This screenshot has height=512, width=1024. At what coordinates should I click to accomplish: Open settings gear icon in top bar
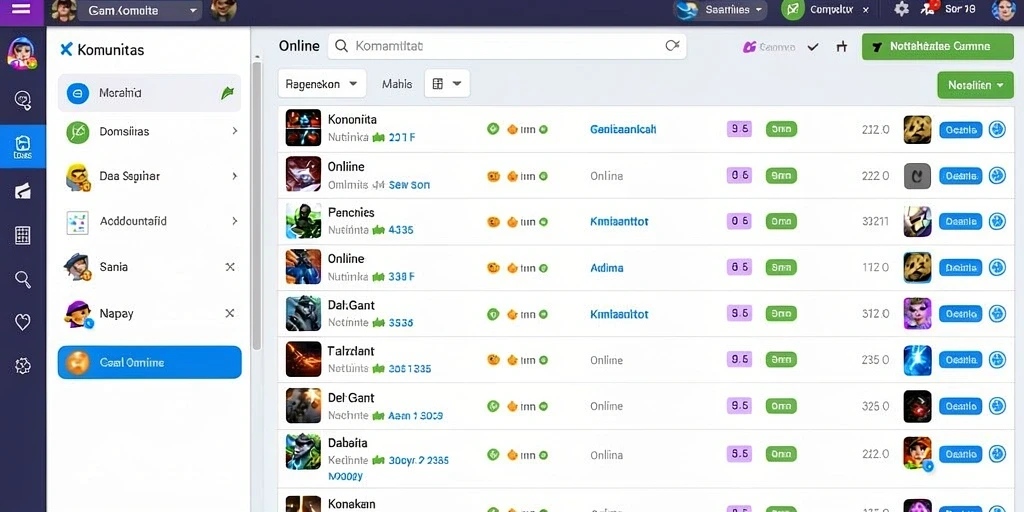901,9
